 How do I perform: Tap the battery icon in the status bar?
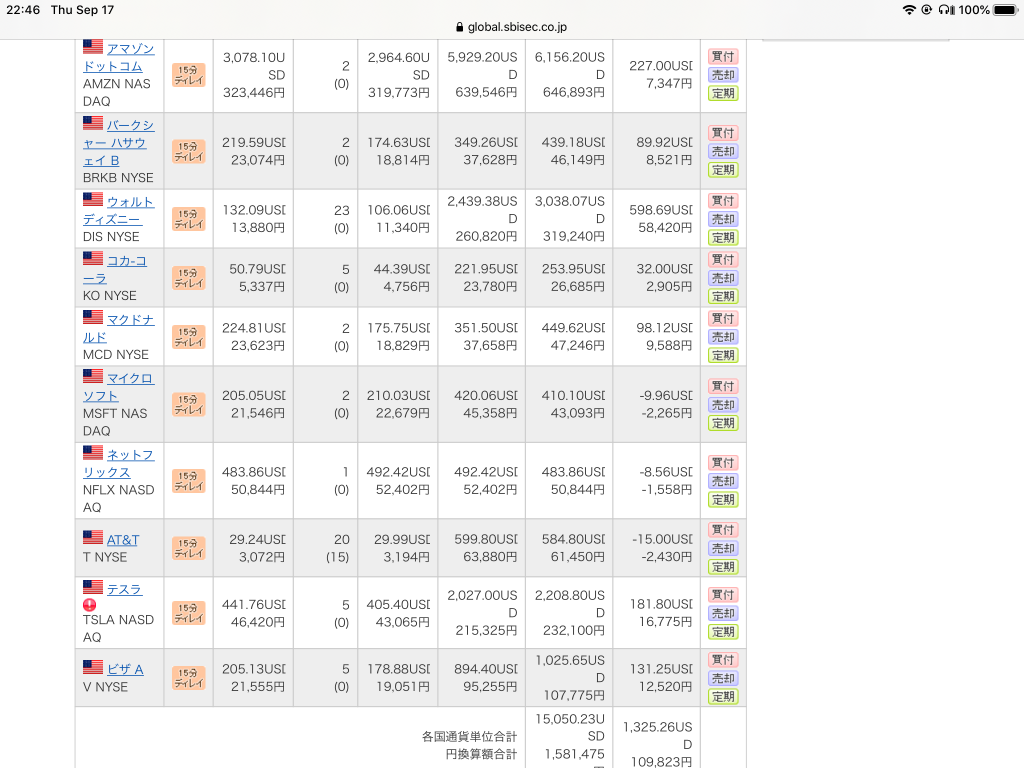[1006, 10]
